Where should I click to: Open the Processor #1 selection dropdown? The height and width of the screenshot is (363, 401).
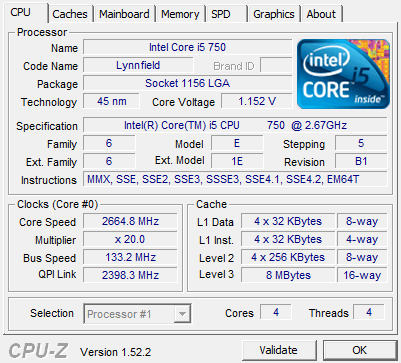137,314
